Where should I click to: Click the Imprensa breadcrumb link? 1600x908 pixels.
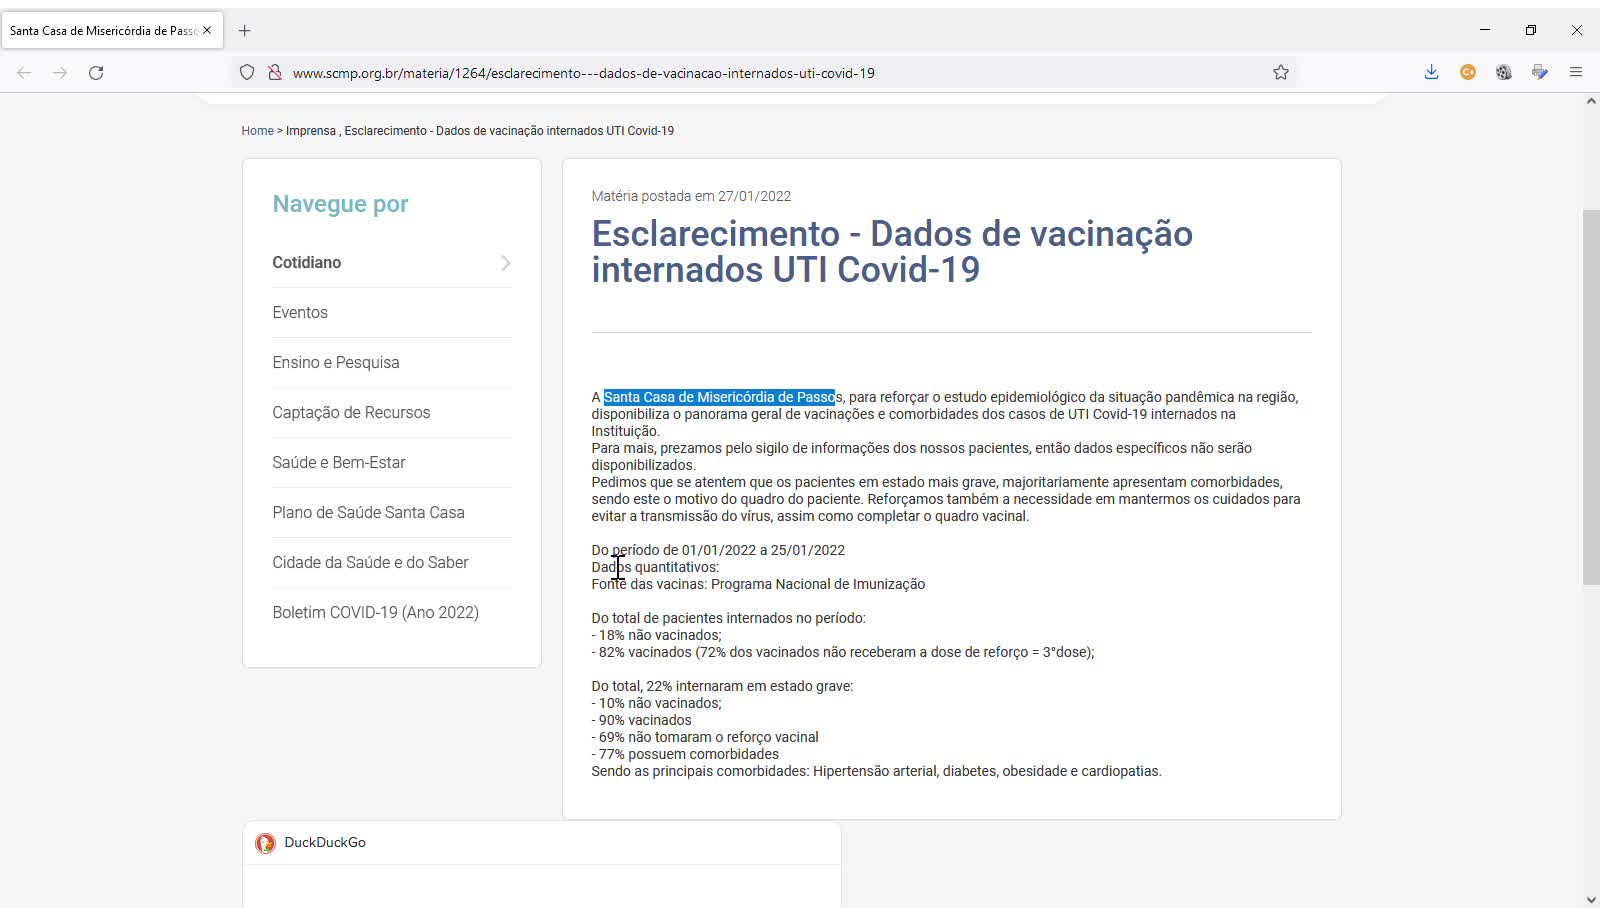311,131
